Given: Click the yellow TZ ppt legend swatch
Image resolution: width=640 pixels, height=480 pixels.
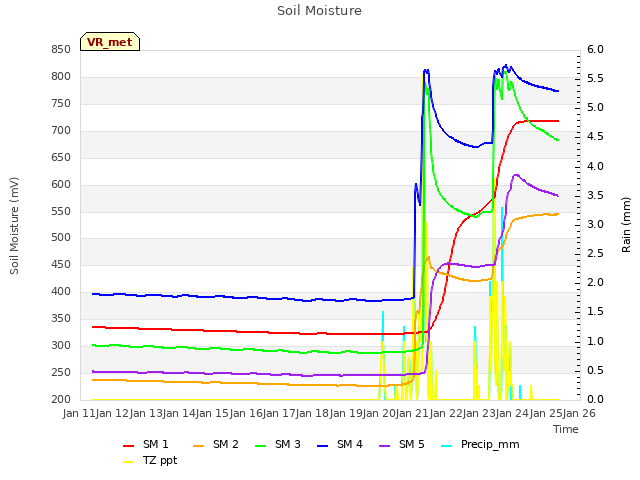Looking at the screenshot, I should [129, 462].
